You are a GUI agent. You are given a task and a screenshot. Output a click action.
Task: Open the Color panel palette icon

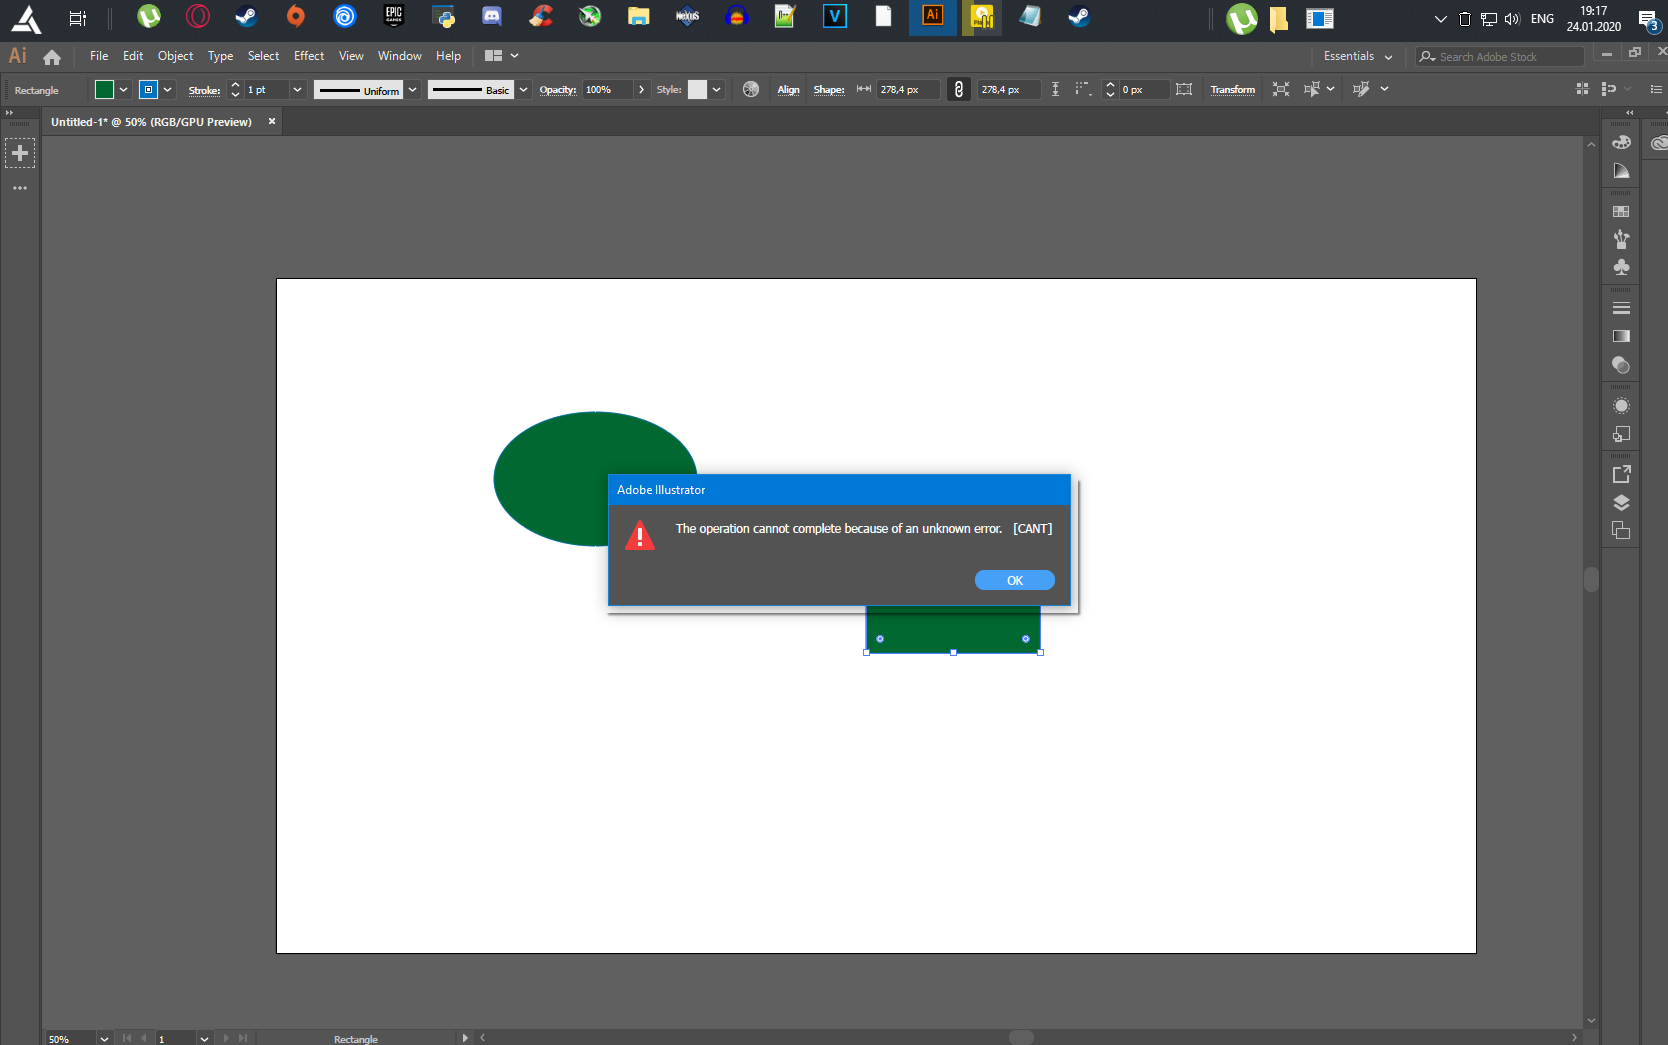(x=1621, y=142)
